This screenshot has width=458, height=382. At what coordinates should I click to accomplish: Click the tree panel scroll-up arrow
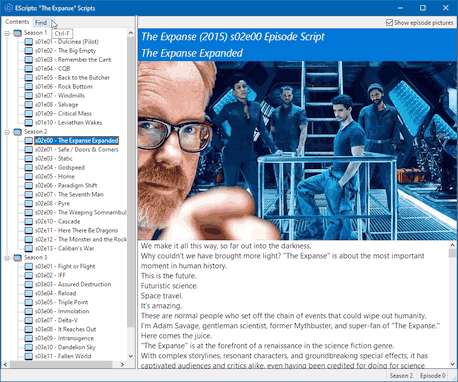[131, 33]
